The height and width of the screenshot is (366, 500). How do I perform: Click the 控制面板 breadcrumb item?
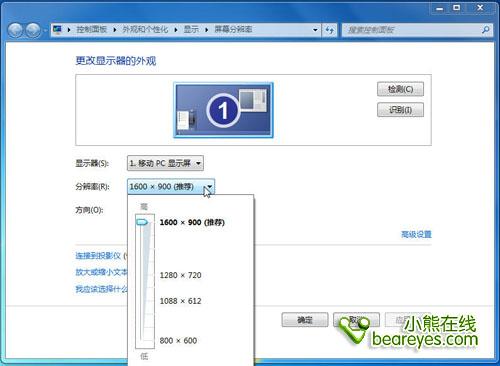pos(91,30)
